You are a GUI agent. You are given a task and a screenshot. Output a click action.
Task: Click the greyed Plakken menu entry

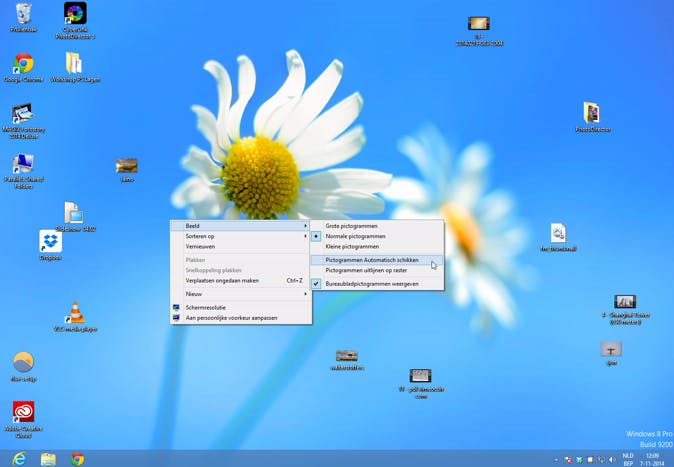[x=241, y=260]
